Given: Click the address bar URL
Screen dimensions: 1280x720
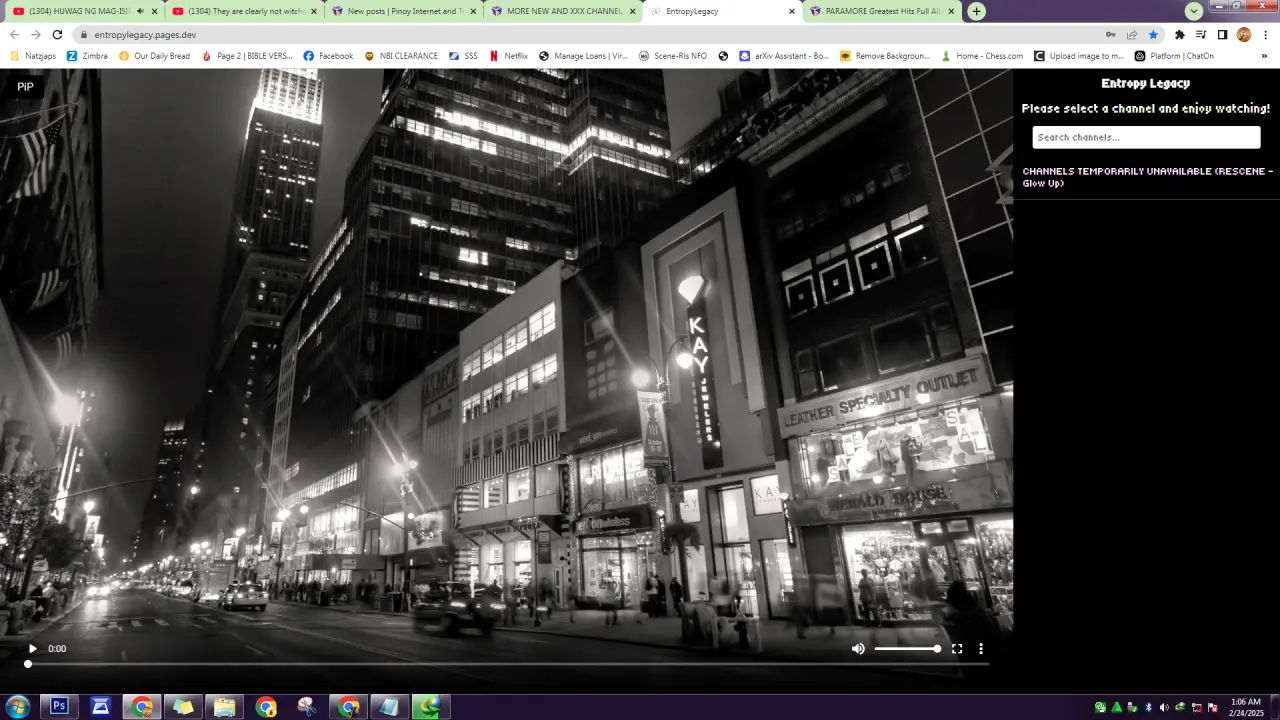Looking at the screenshot, I should click(145, 34).
